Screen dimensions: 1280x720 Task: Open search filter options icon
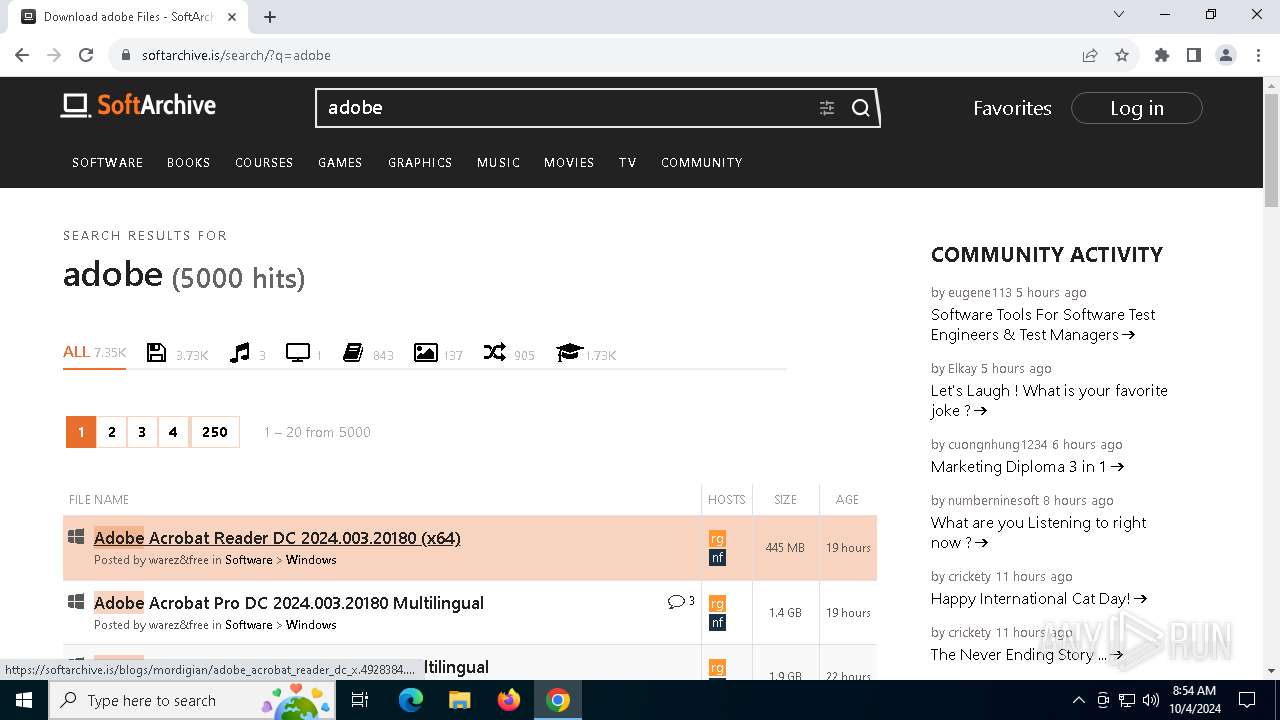coord(827,108)
